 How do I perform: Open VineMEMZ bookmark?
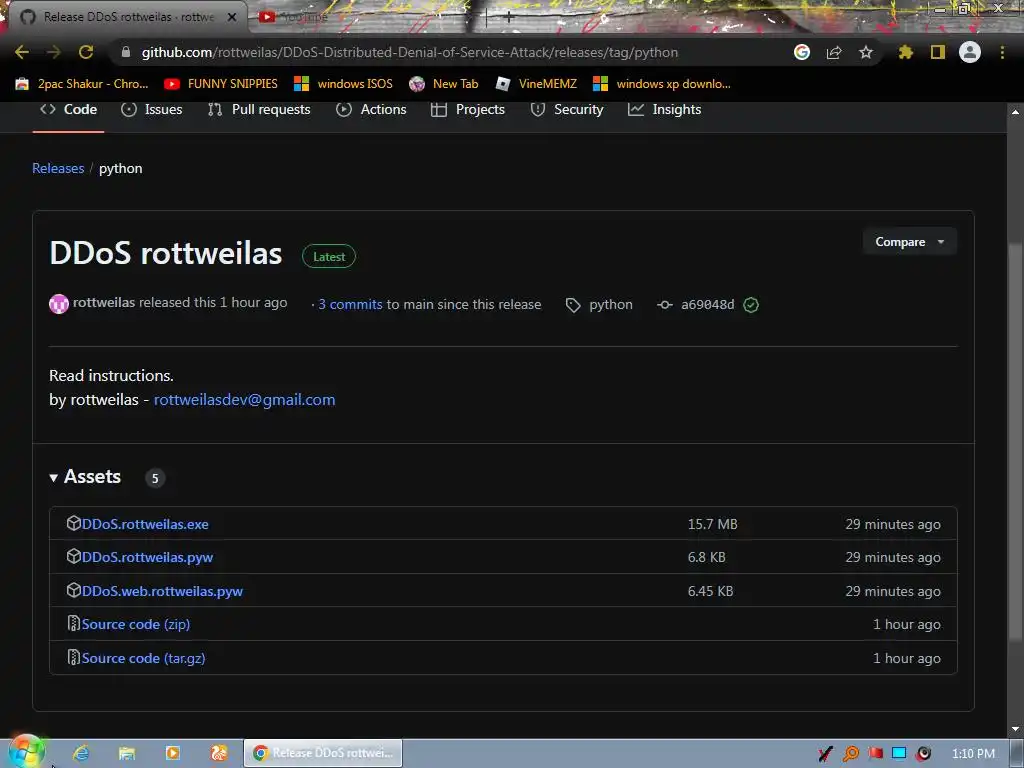point(536,84)
